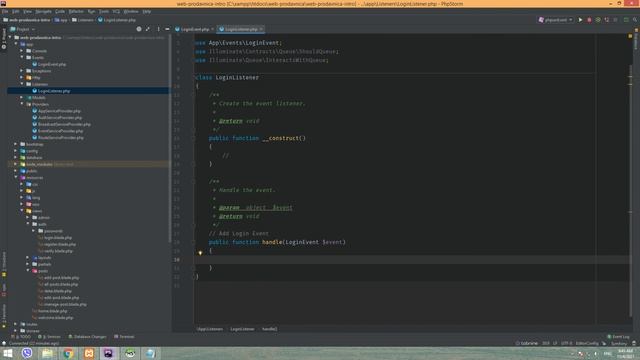This screenshot has height=360, width=640.
Task: Collapse the resources folder
Action: click(x=16, y=178)
